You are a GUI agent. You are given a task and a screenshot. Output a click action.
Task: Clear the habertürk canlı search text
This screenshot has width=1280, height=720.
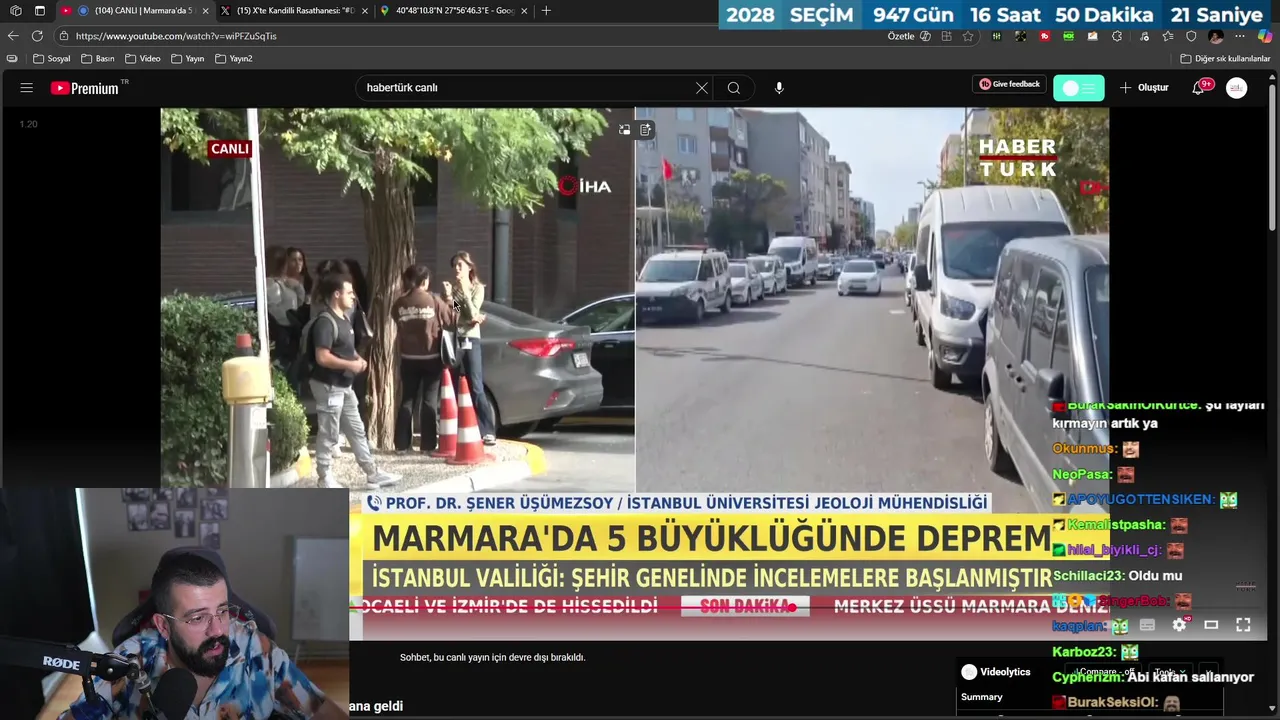(x=702, y=88)
